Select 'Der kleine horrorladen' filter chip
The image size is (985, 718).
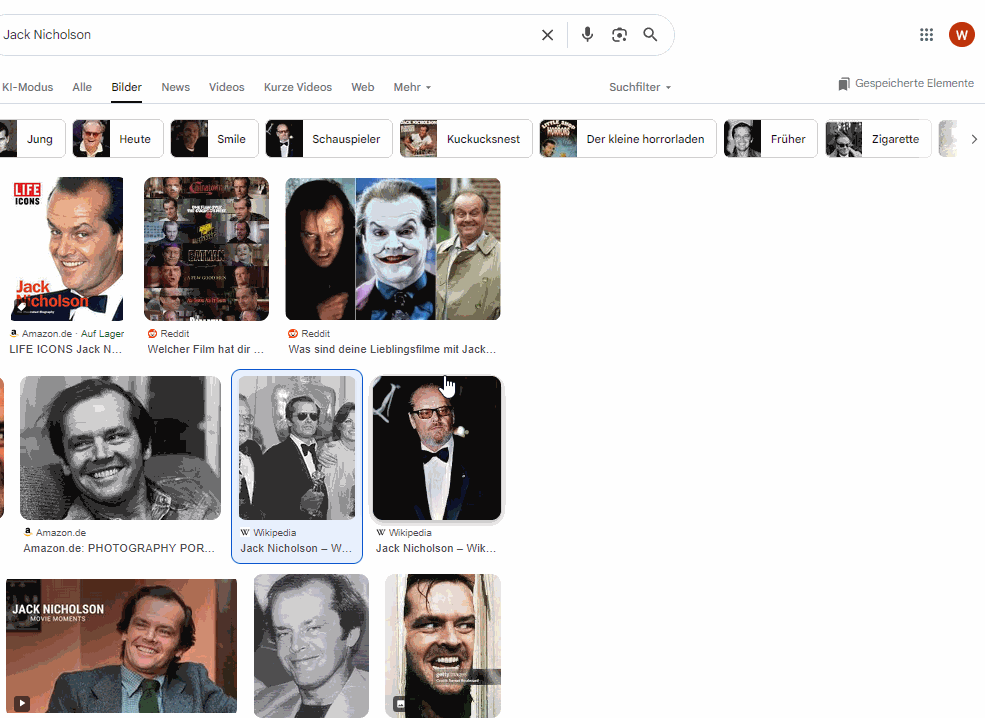point(628,139)
